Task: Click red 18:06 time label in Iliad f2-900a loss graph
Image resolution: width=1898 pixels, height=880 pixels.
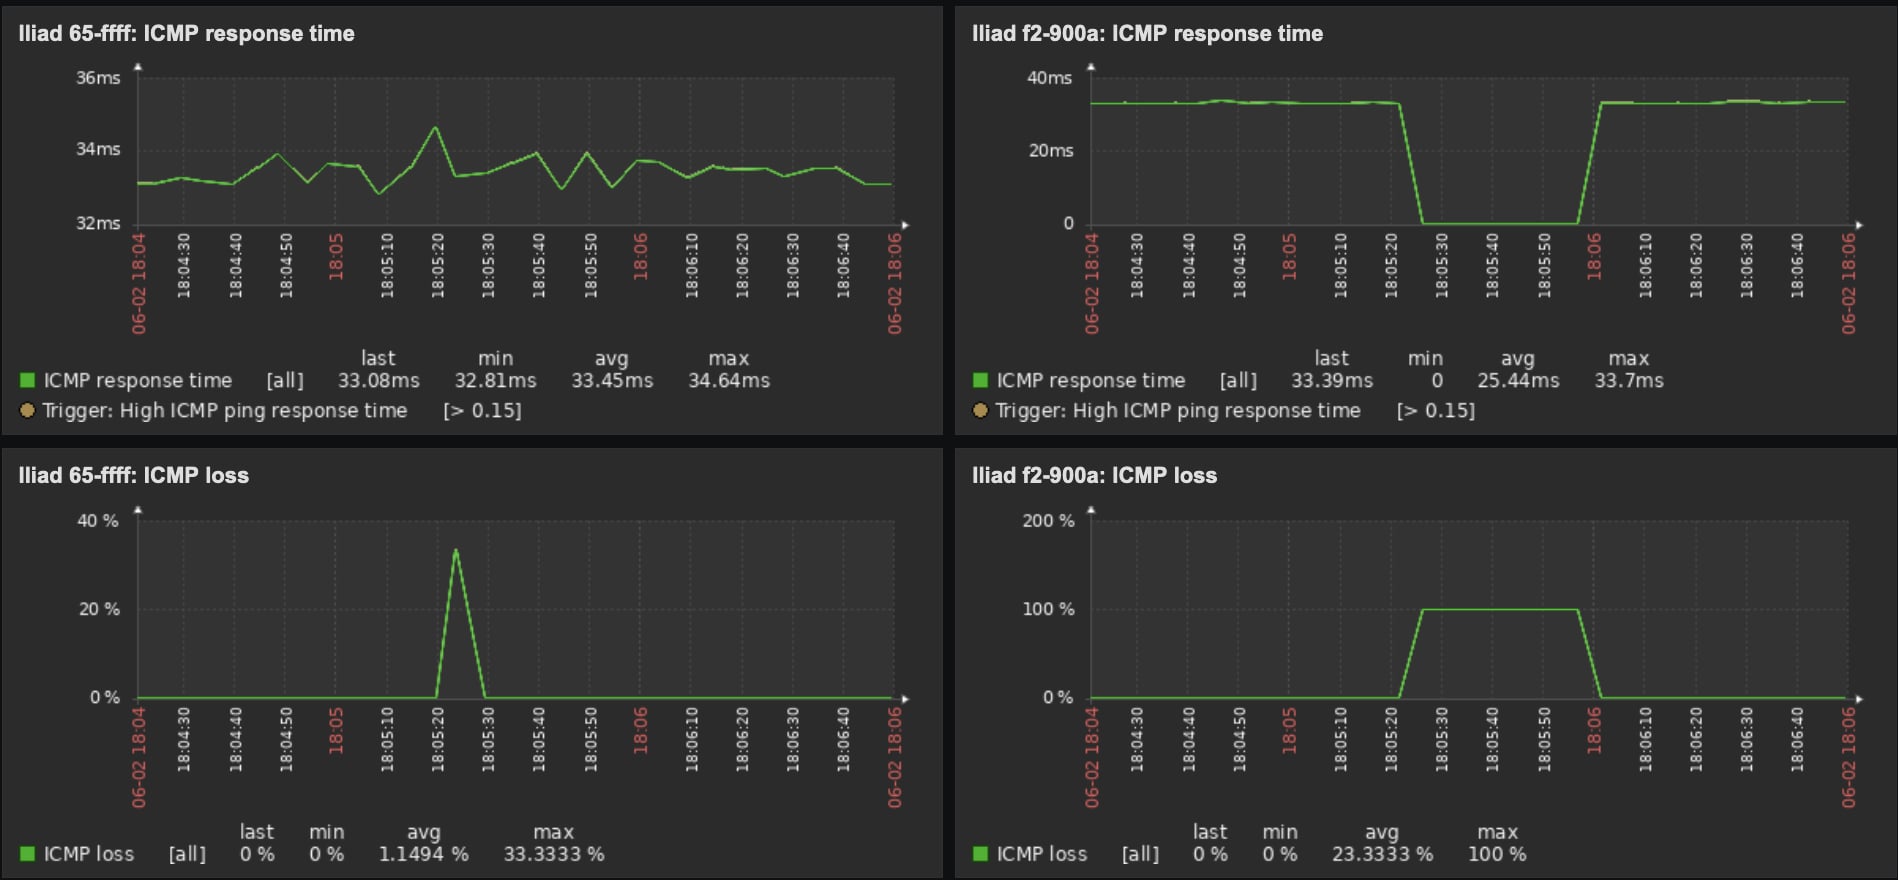Action: coord(1594,730)
